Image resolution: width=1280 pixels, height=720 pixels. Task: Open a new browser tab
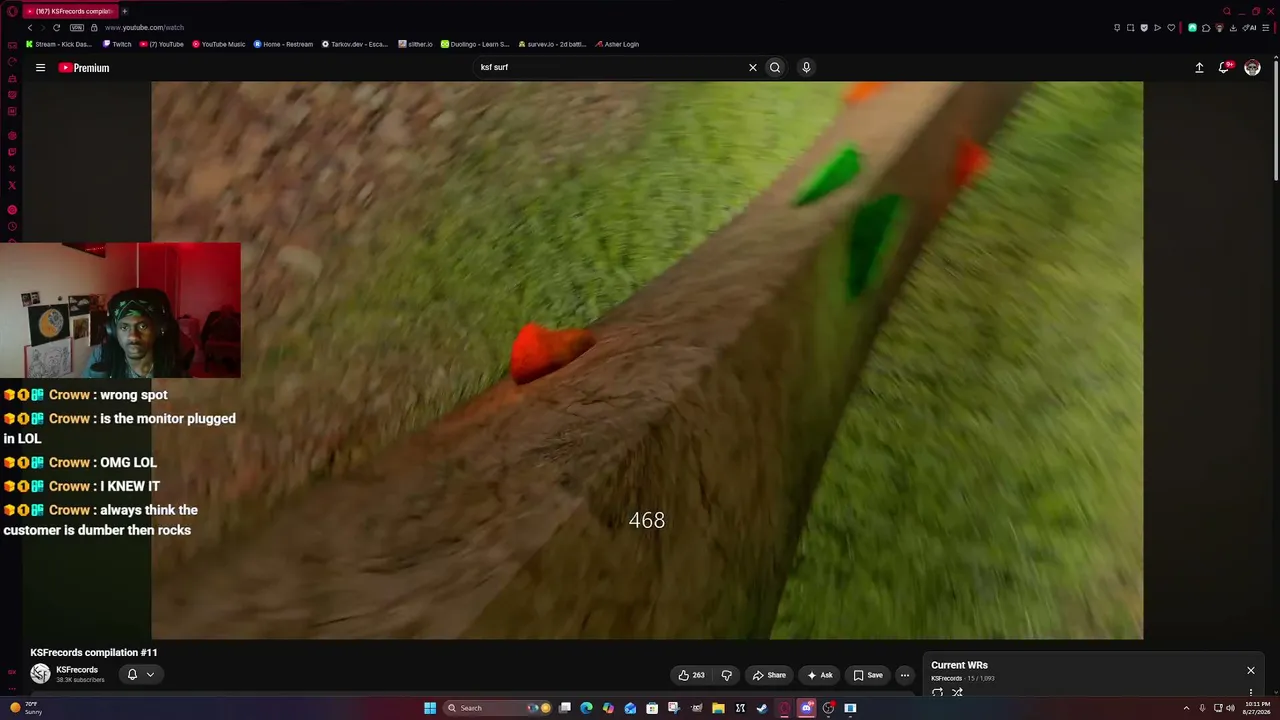(124, 11)
